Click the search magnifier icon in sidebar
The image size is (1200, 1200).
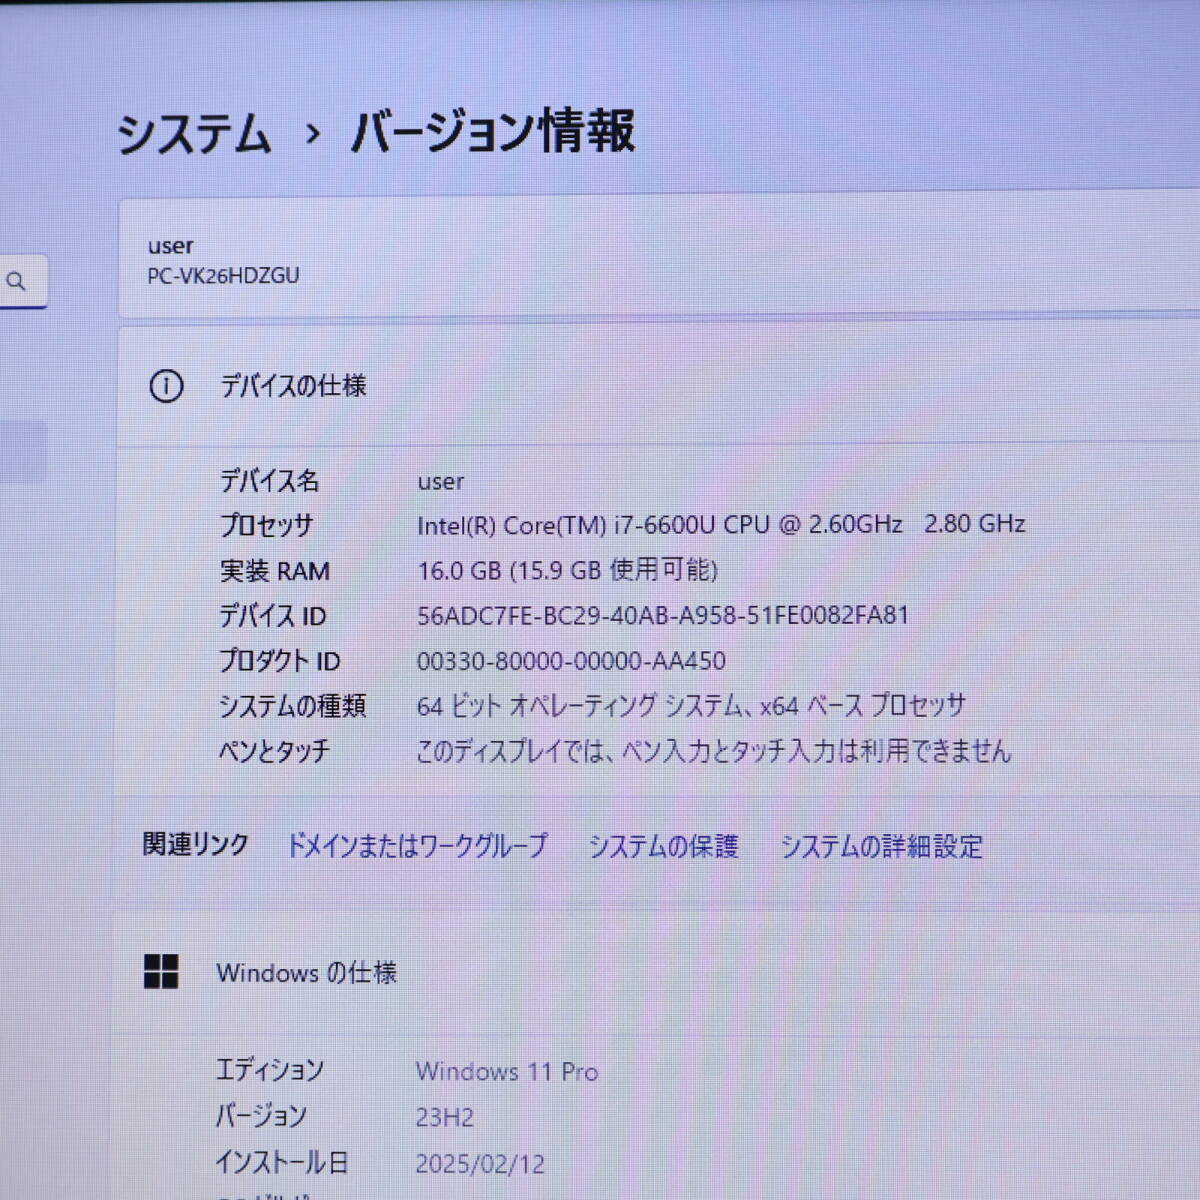tap(16, 282)
